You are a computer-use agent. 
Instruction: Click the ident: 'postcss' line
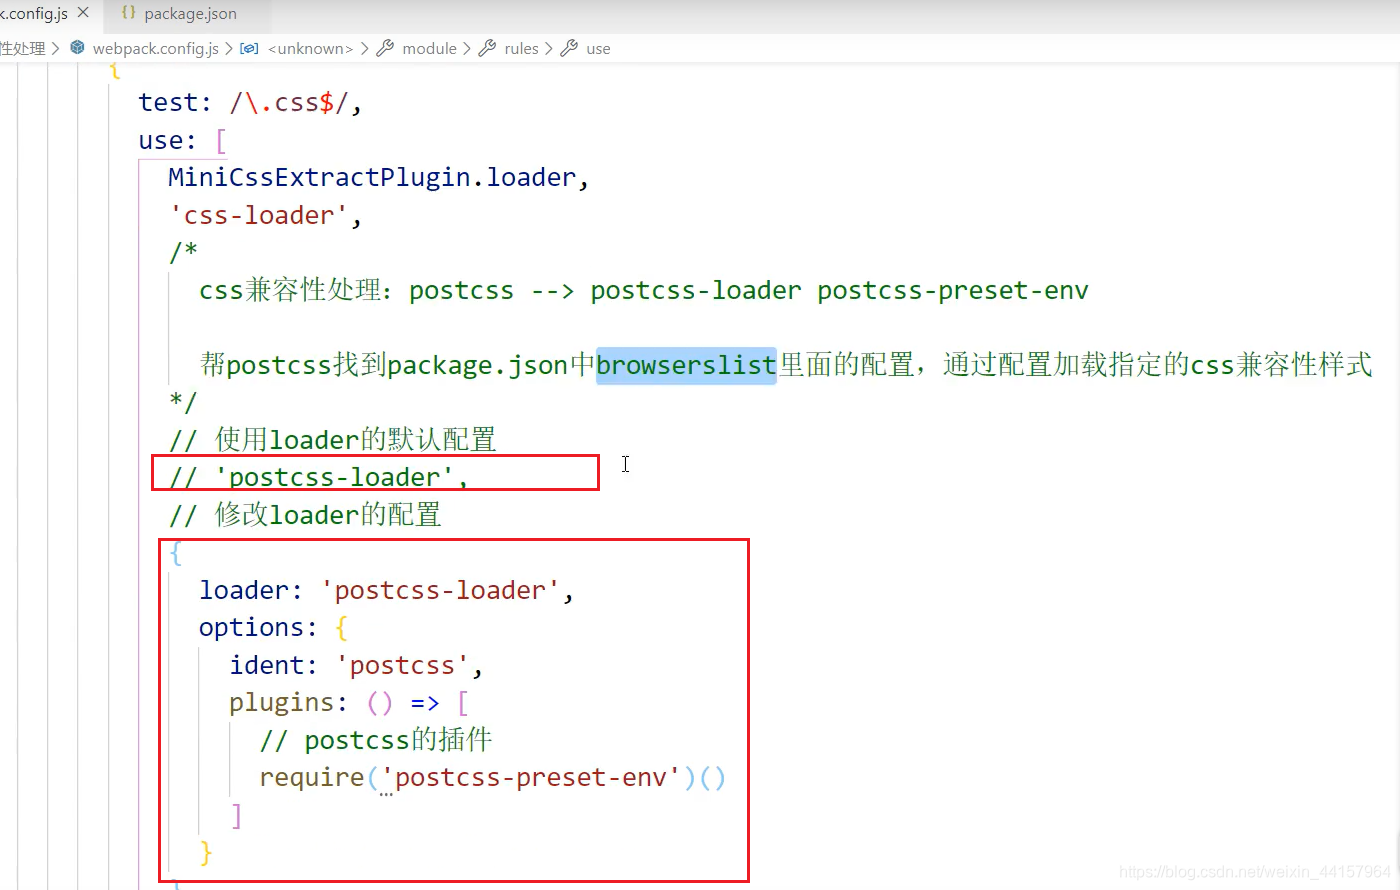click(x=357, y=666)
